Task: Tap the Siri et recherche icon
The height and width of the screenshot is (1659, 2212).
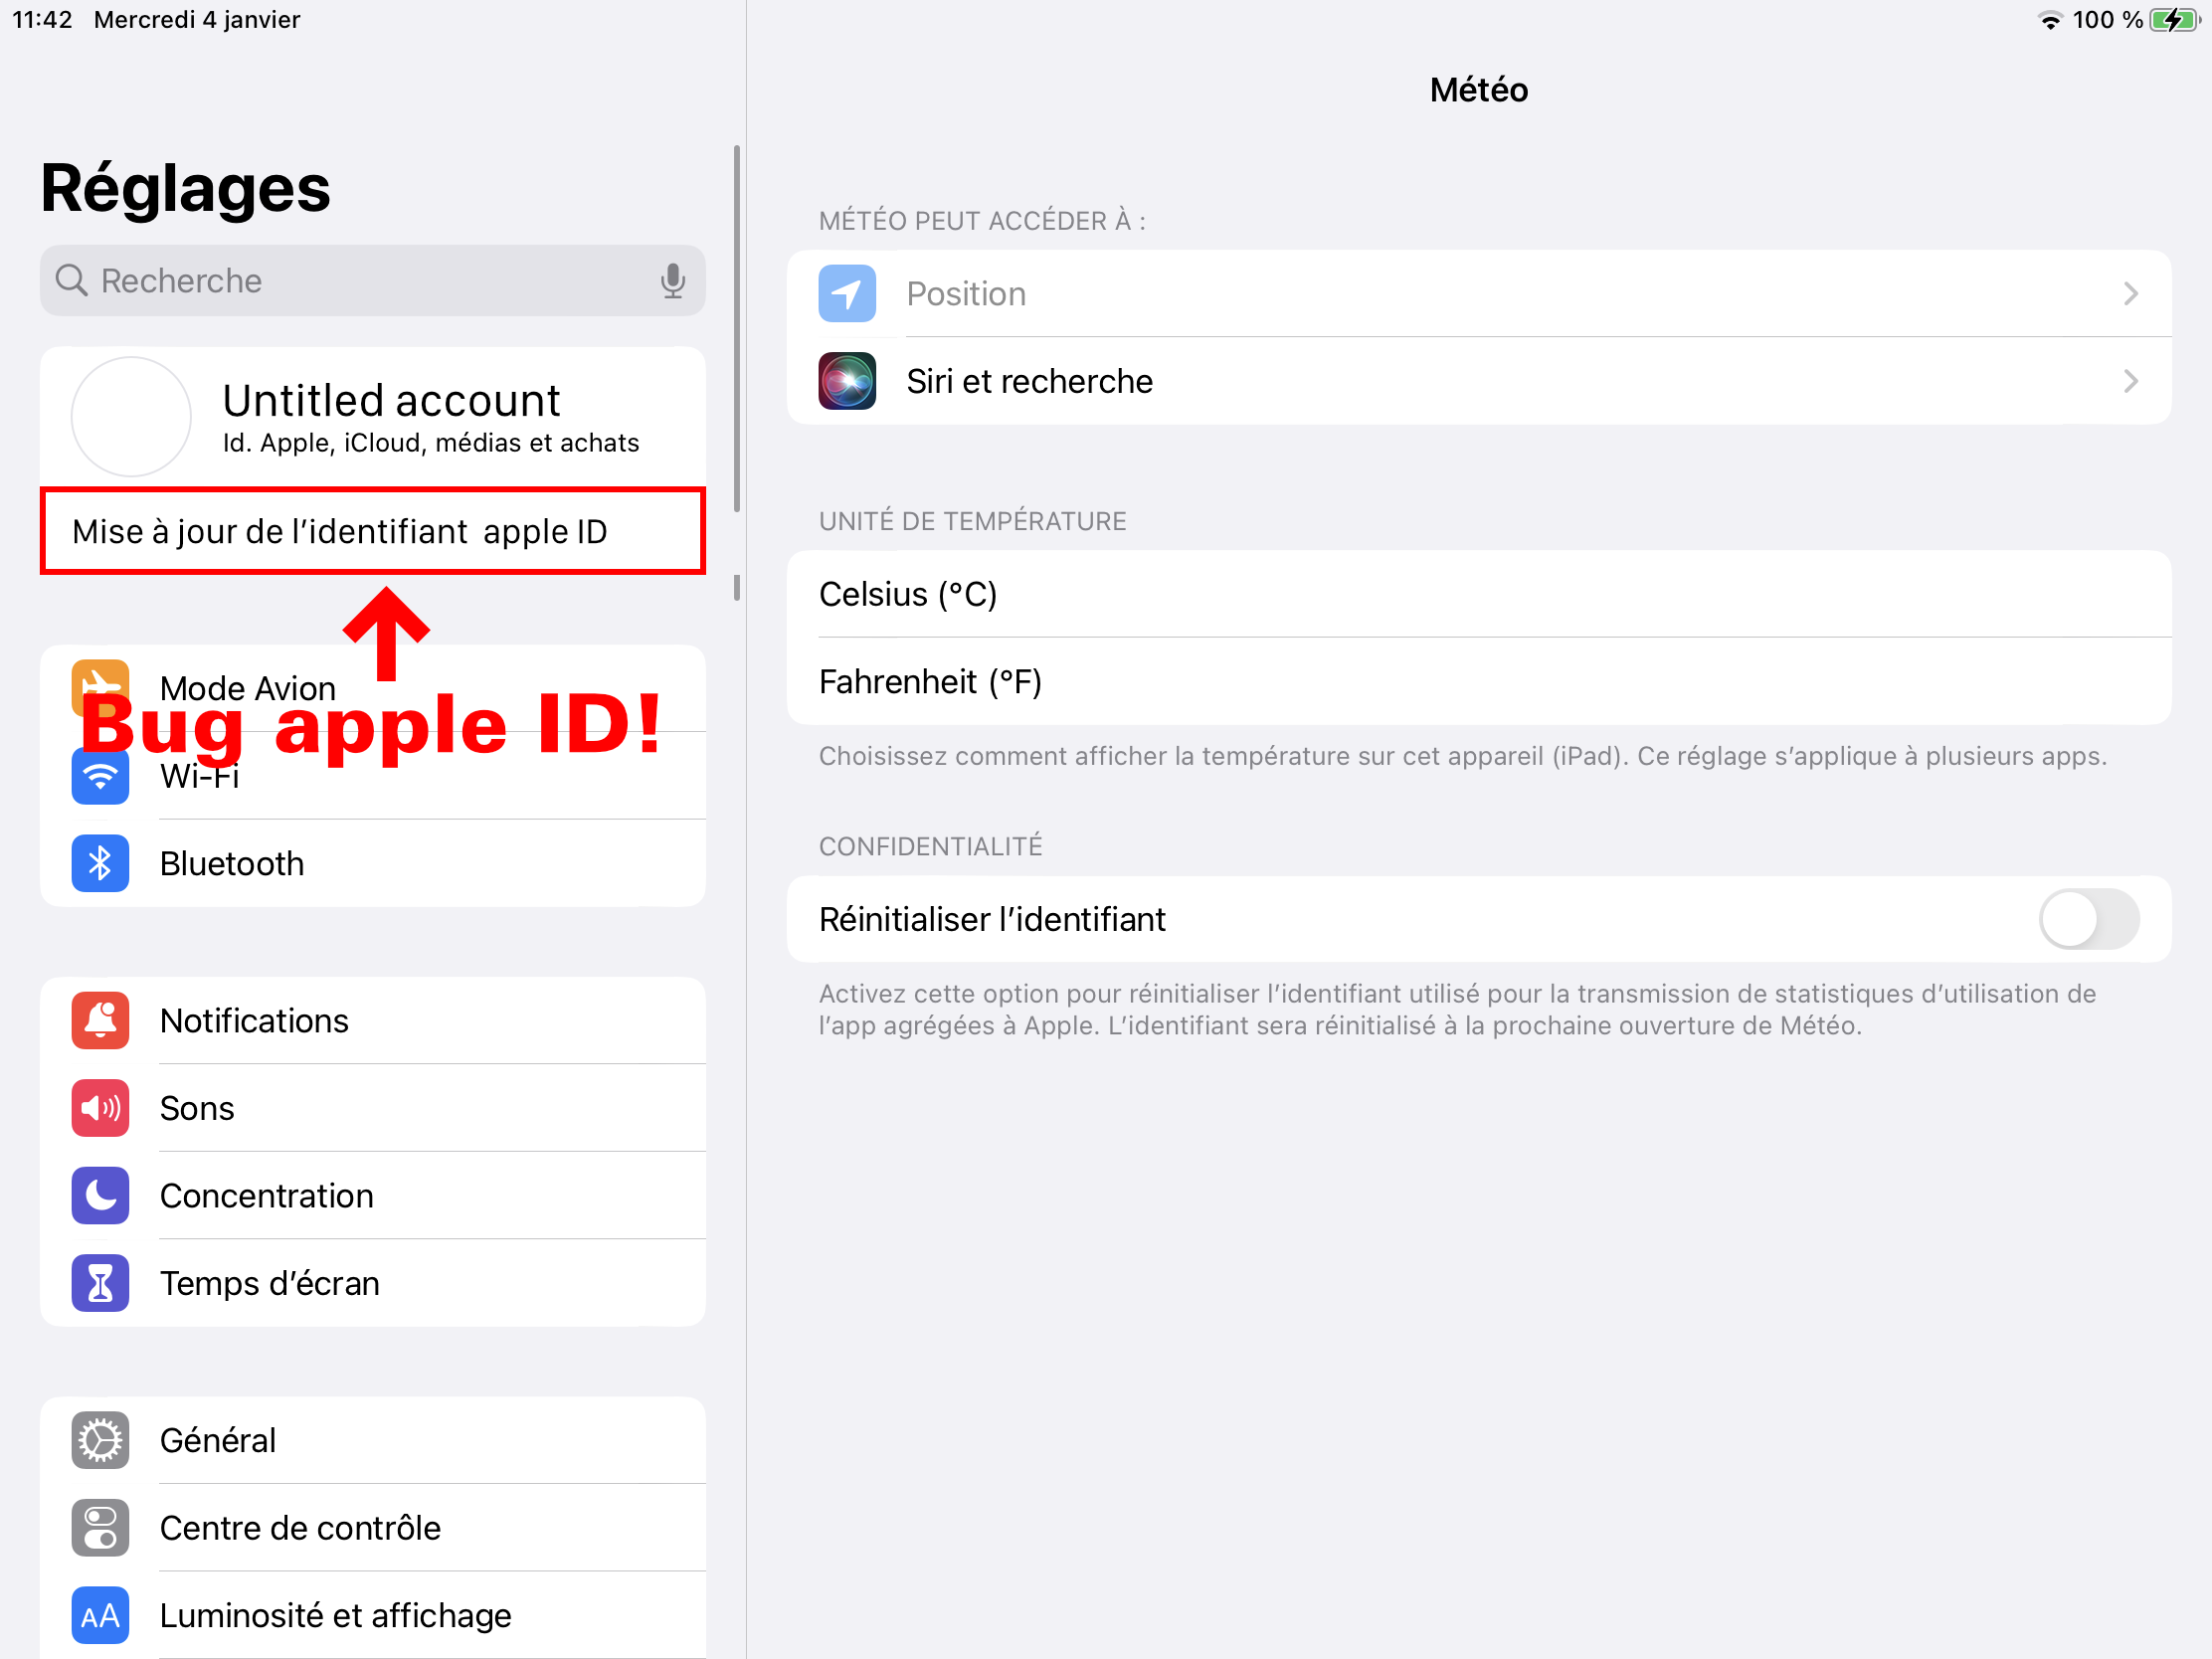Action: 847,381
